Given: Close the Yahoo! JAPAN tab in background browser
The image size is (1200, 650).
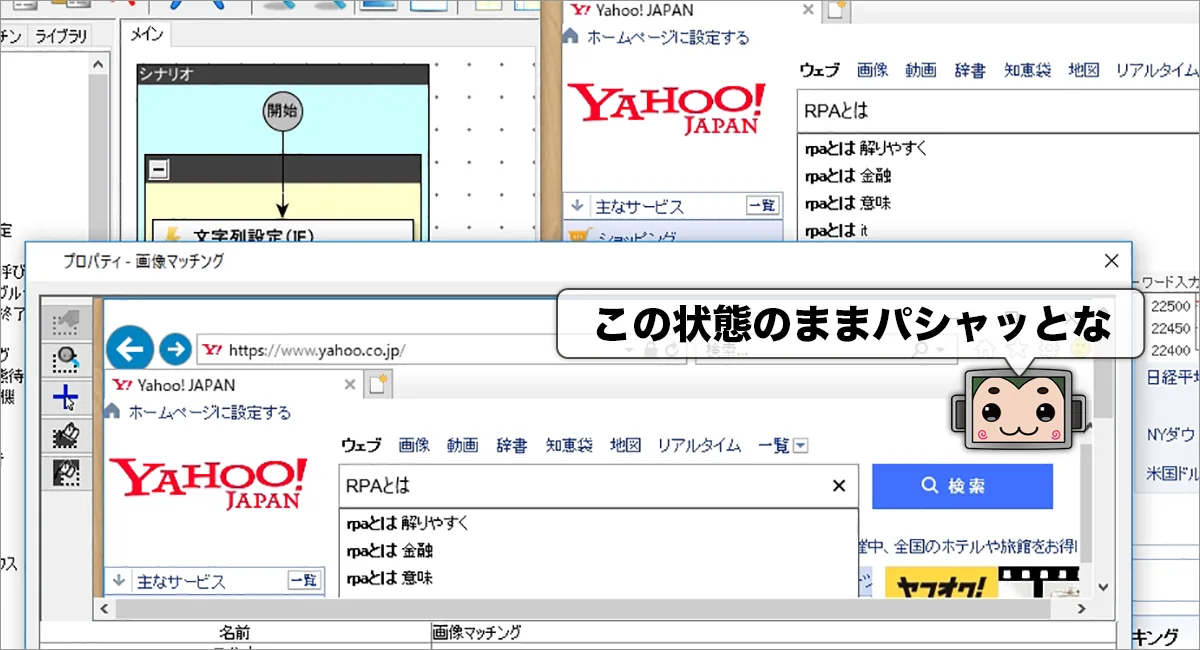Looking at the screenshot, I should 807,10.
